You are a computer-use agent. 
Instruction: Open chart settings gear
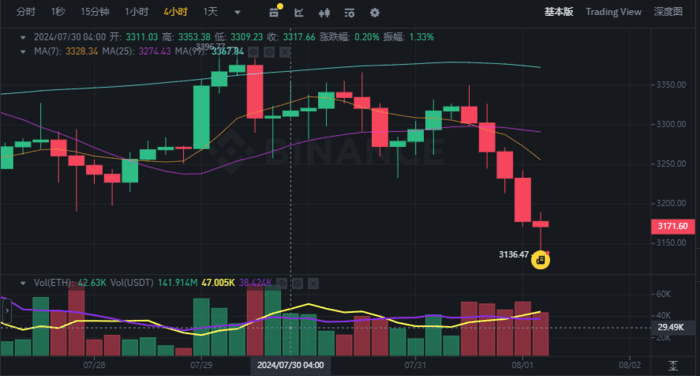coord(375,13)
